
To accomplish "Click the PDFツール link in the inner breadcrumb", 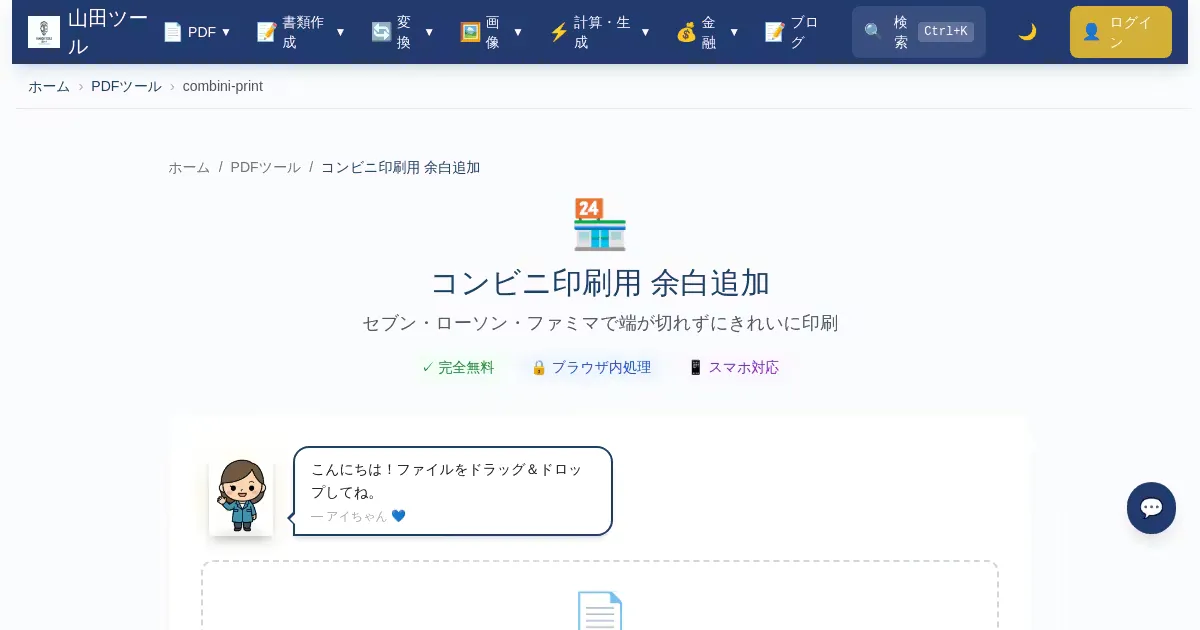I will [265, 167].
